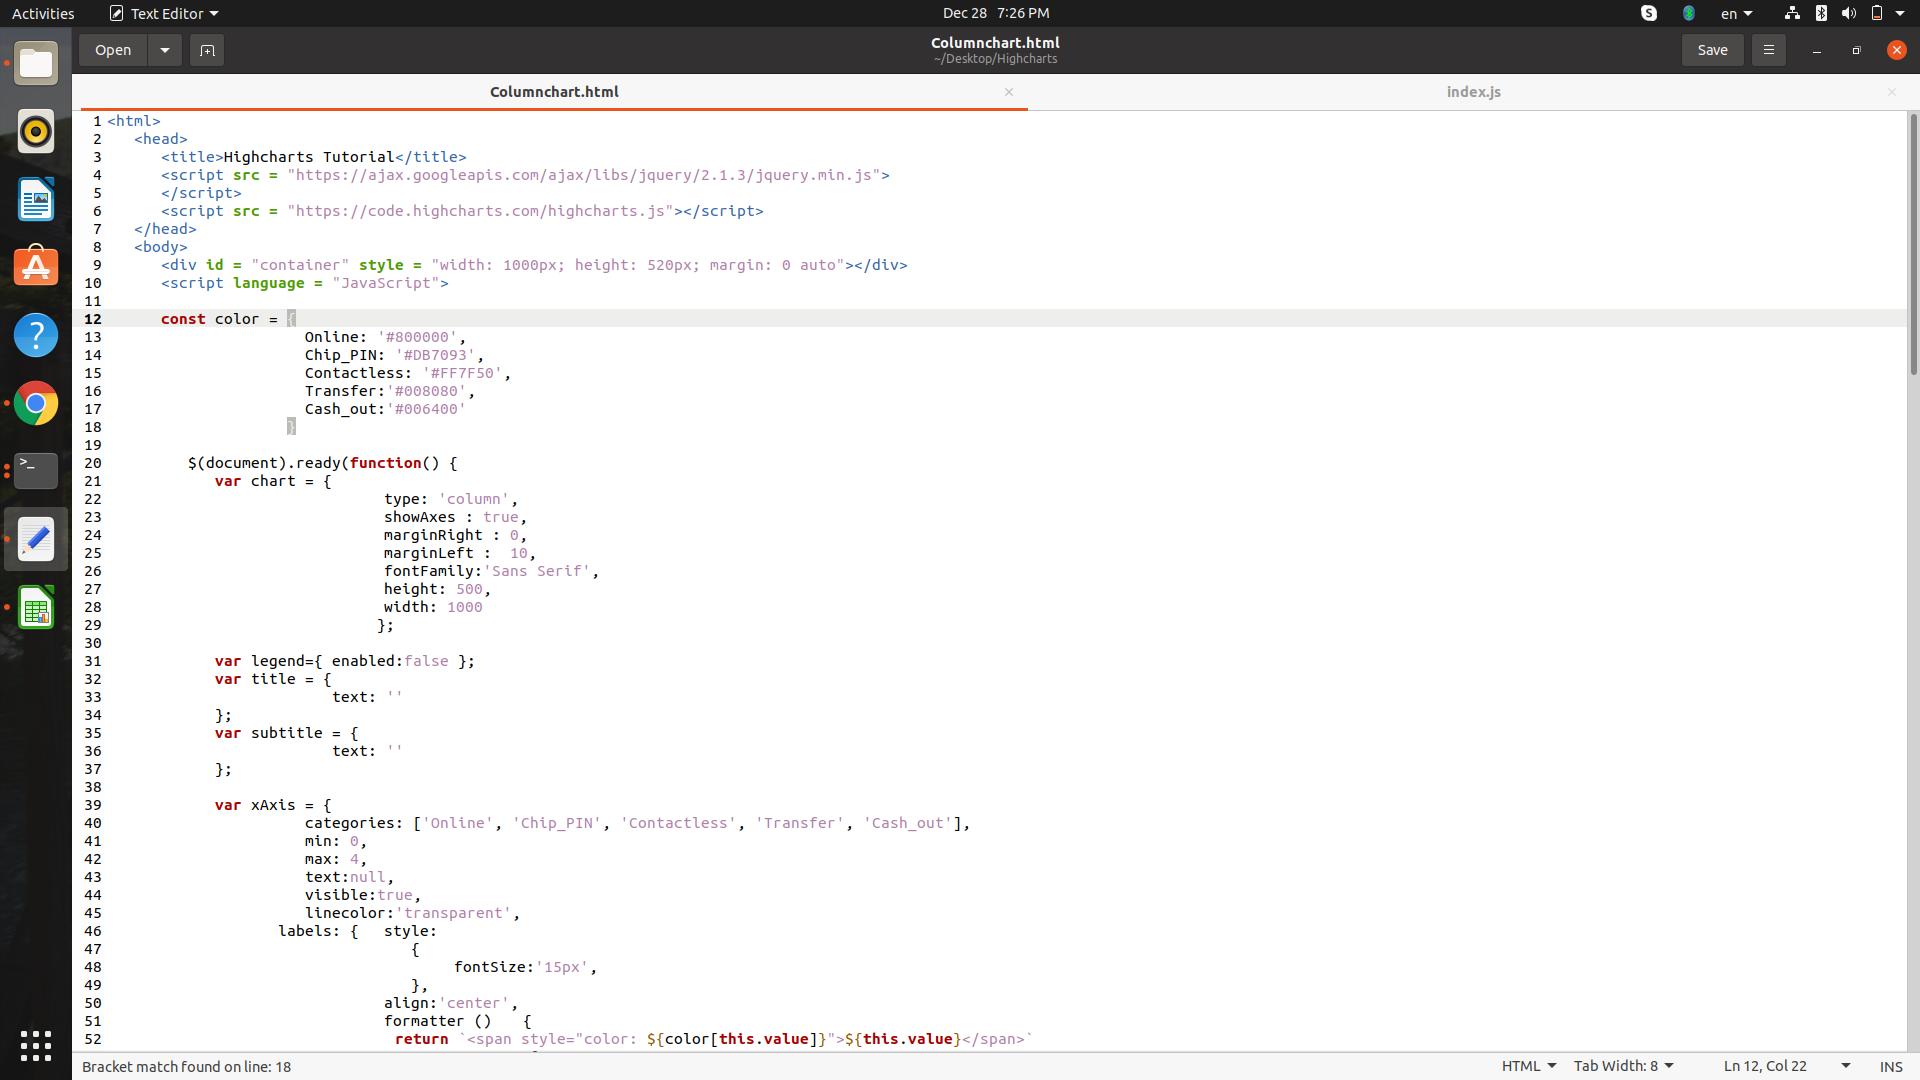Screen dimensions: 1920x1080
Task: Click the word 'const' on line 12
Action: tap(183, 319)
